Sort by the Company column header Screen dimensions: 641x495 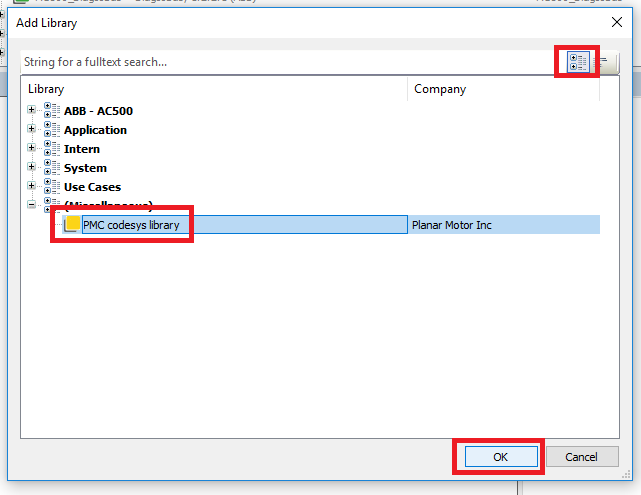coord(500,89)
